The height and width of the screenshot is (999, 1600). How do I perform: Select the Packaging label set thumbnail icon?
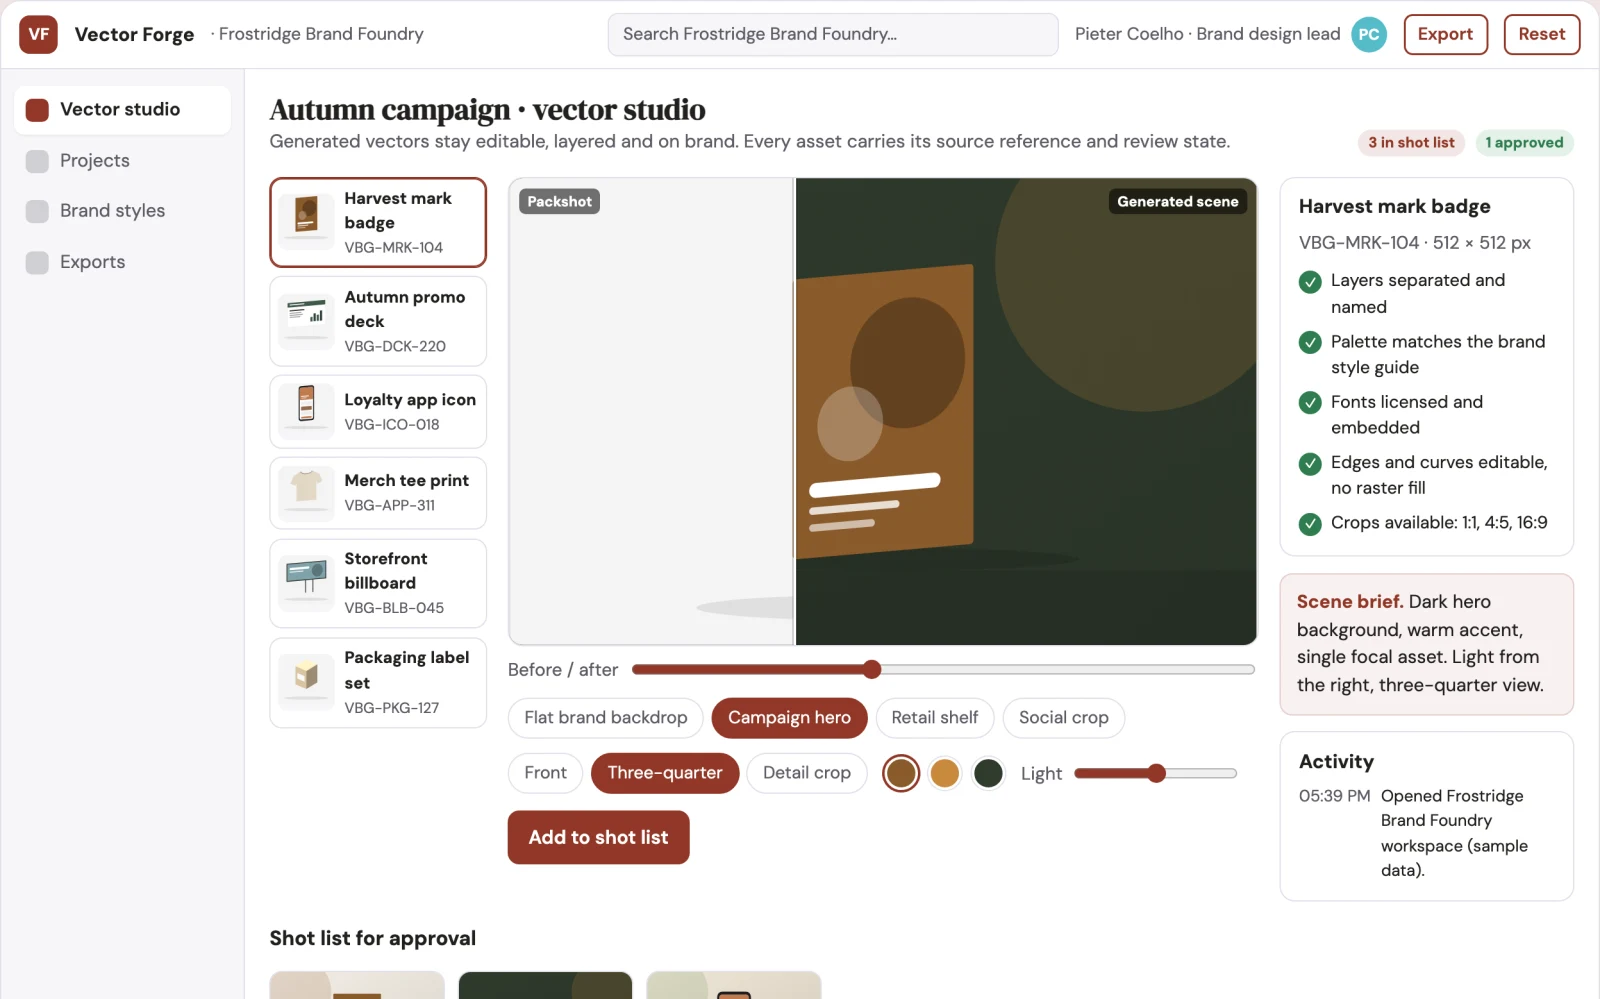click(306, 682)
